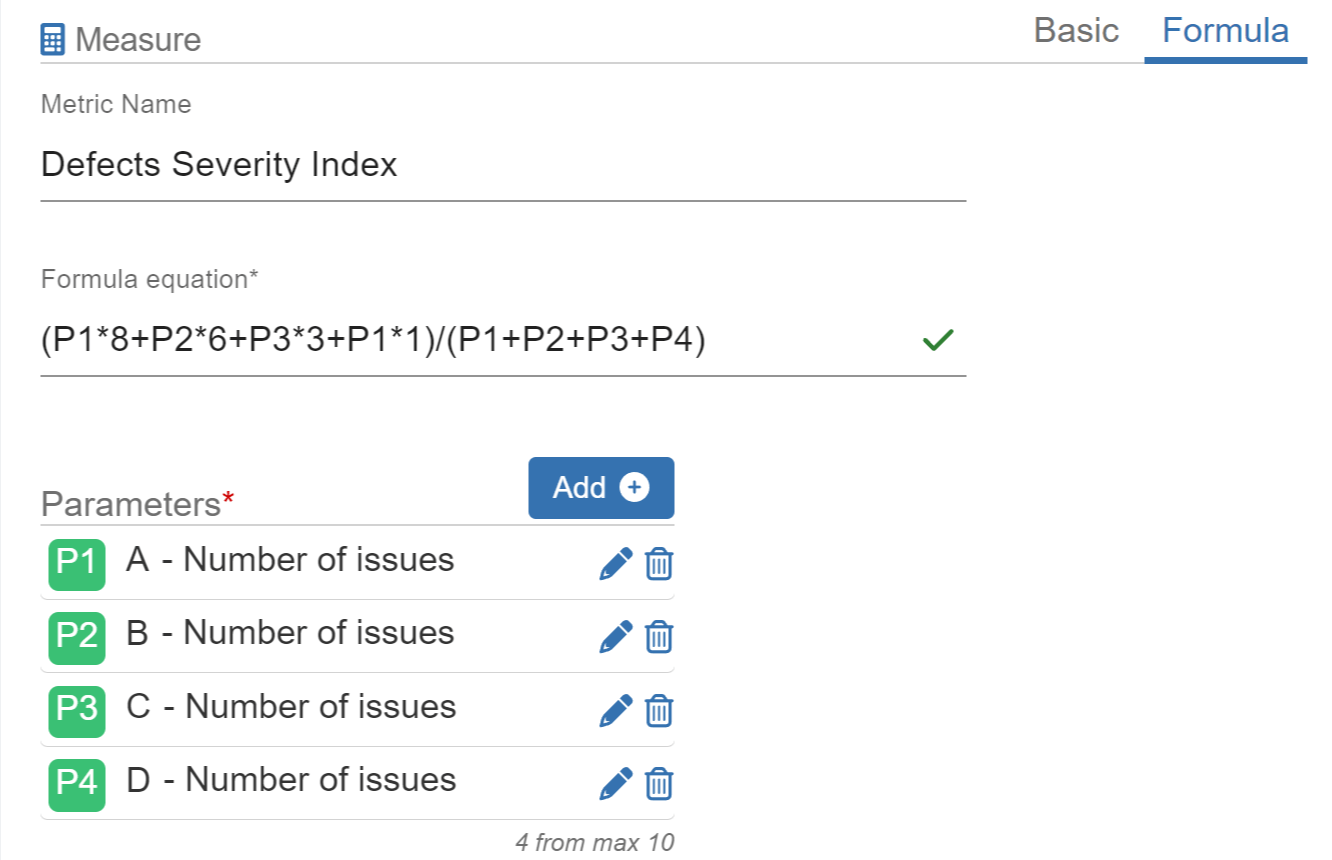This screenshot has width=1332, height=860.
Task: Click the Metric Name input field
Action: (502, 165)
